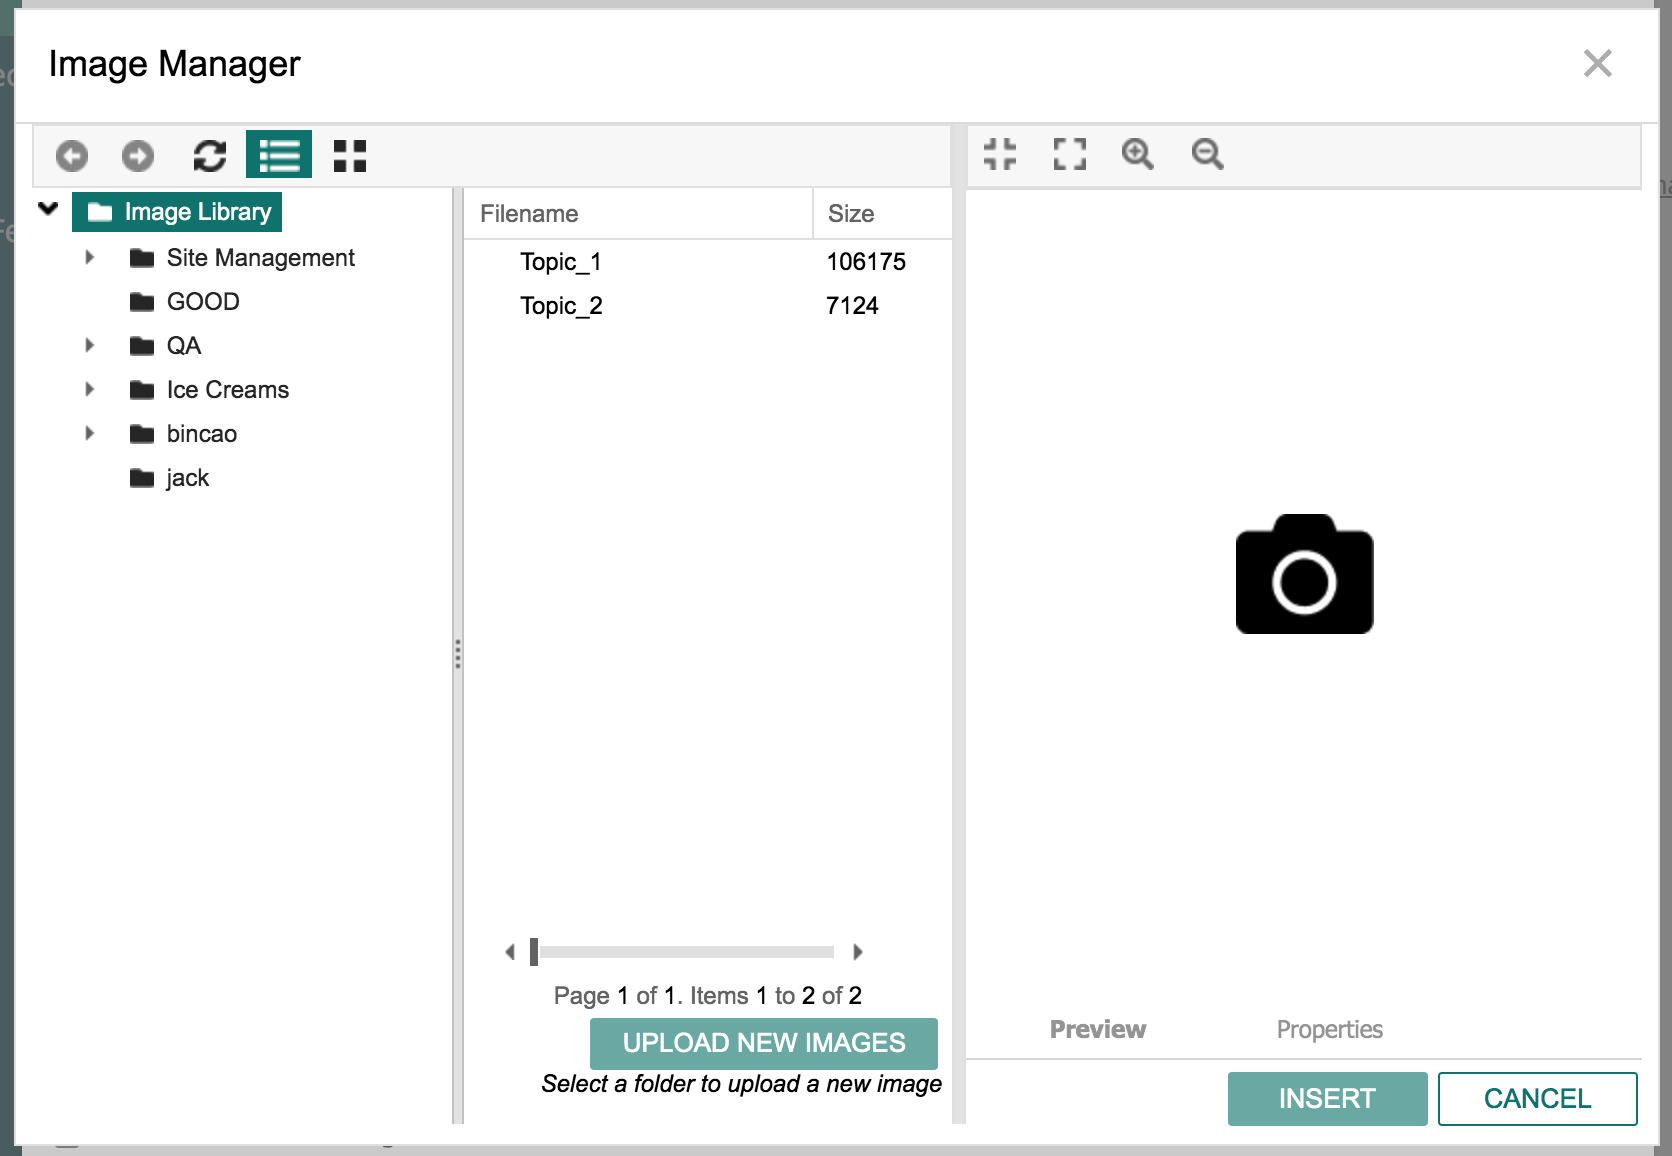Click the horizontal scrollbar right arrow
This screenshot has height=1156, width=1672.
pyautogui.click(x=858, y=952)
